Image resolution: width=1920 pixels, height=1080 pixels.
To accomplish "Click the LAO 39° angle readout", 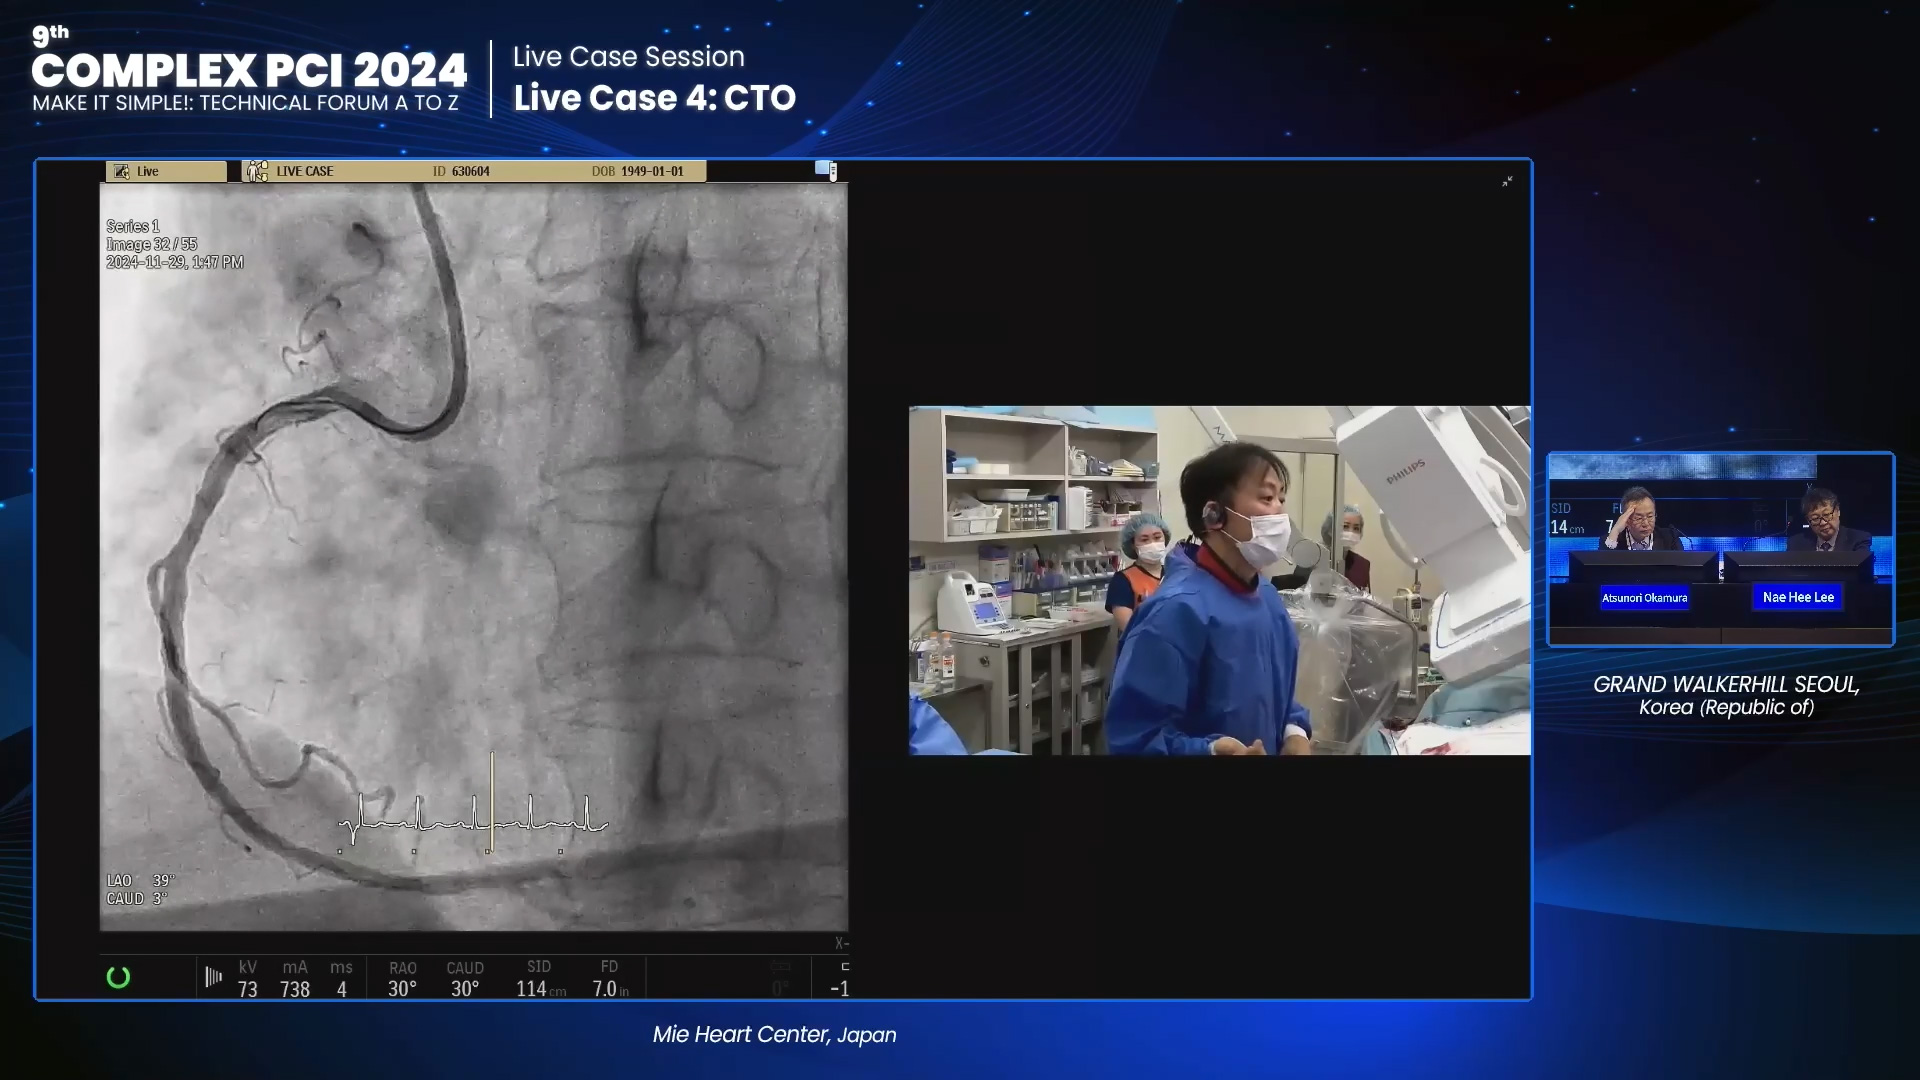I will pyautogui.click(x=141, y=880).
